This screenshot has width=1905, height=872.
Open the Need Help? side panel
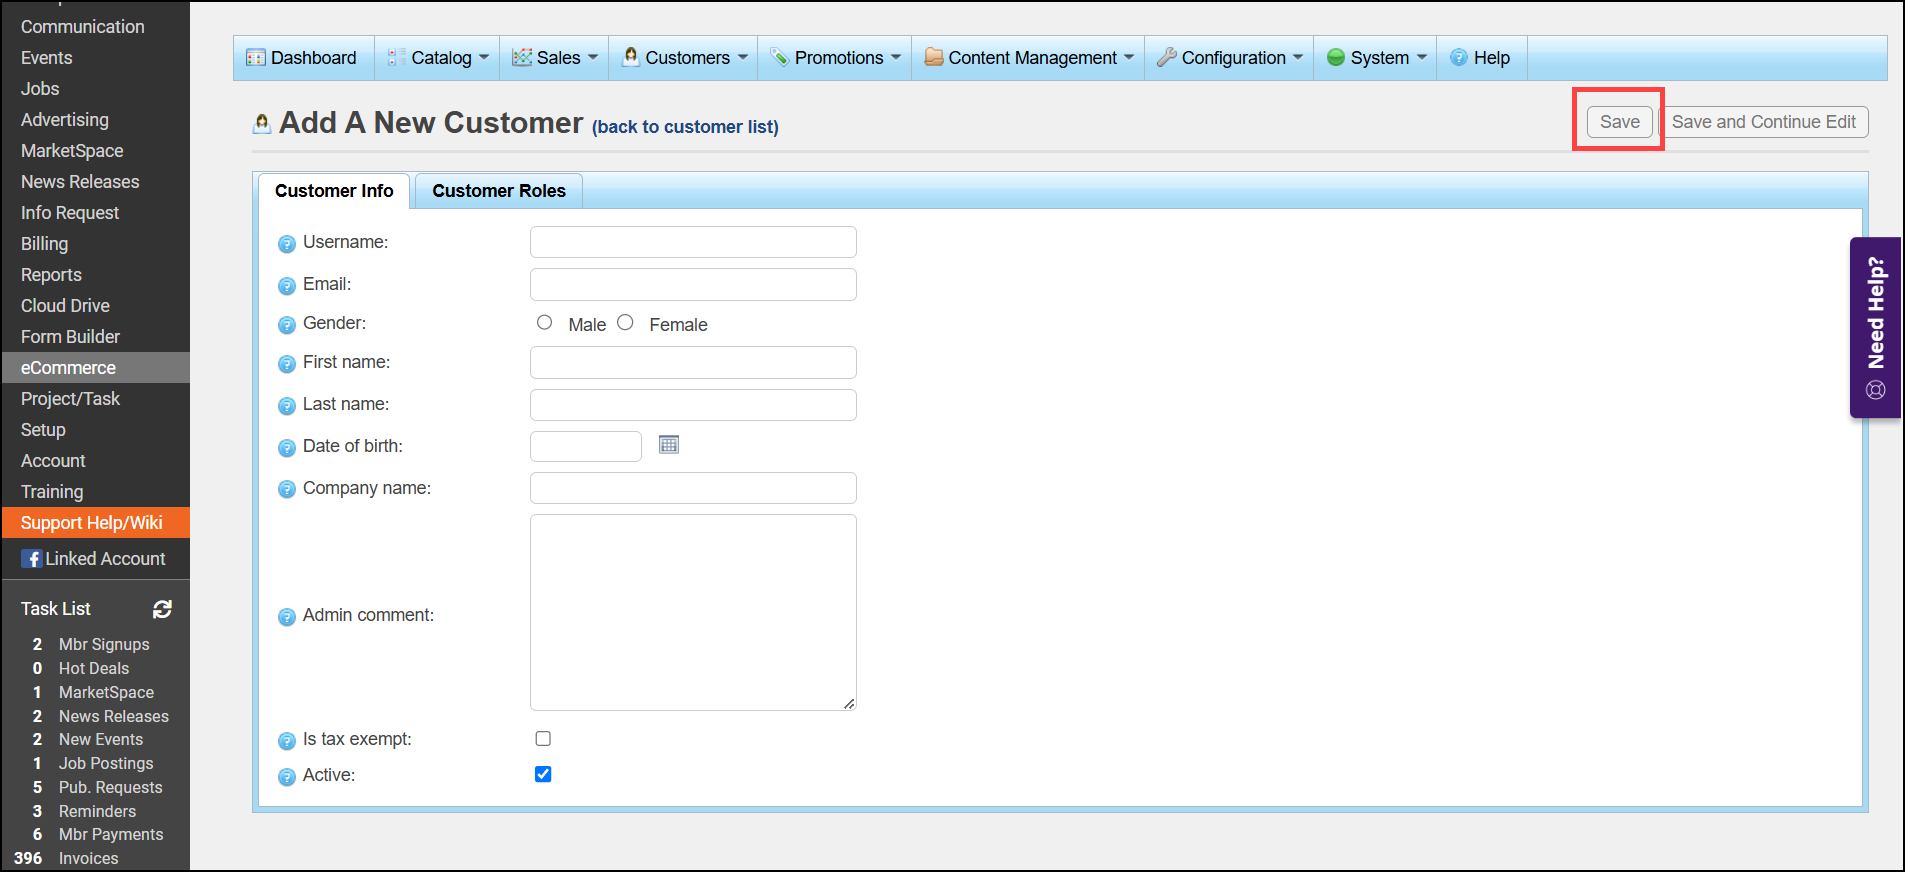(1876, 327)
